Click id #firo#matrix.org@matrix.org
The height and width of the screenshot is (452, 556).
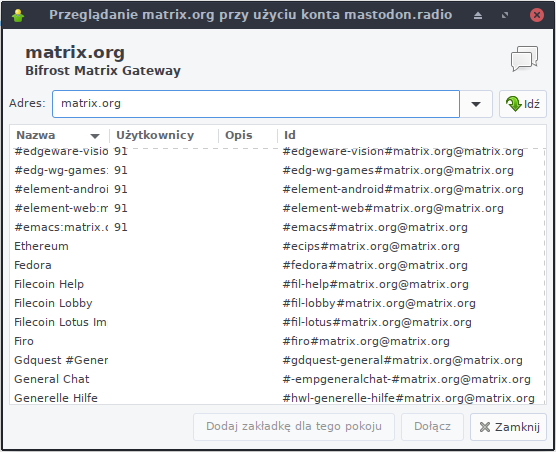[x=366, y=341]
